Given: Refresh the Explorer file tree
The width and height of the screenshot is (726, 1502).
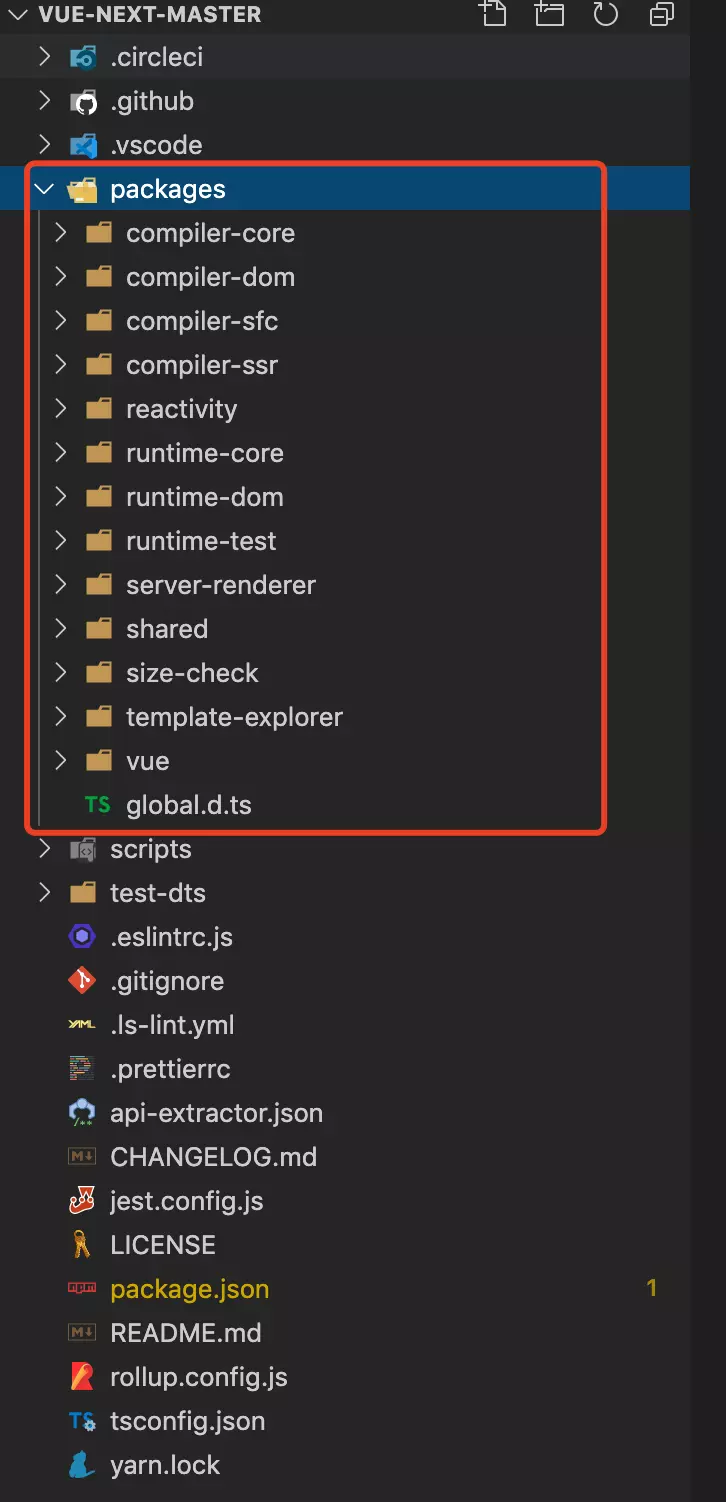Looking at the screenshot, I should tap(606, 13).
